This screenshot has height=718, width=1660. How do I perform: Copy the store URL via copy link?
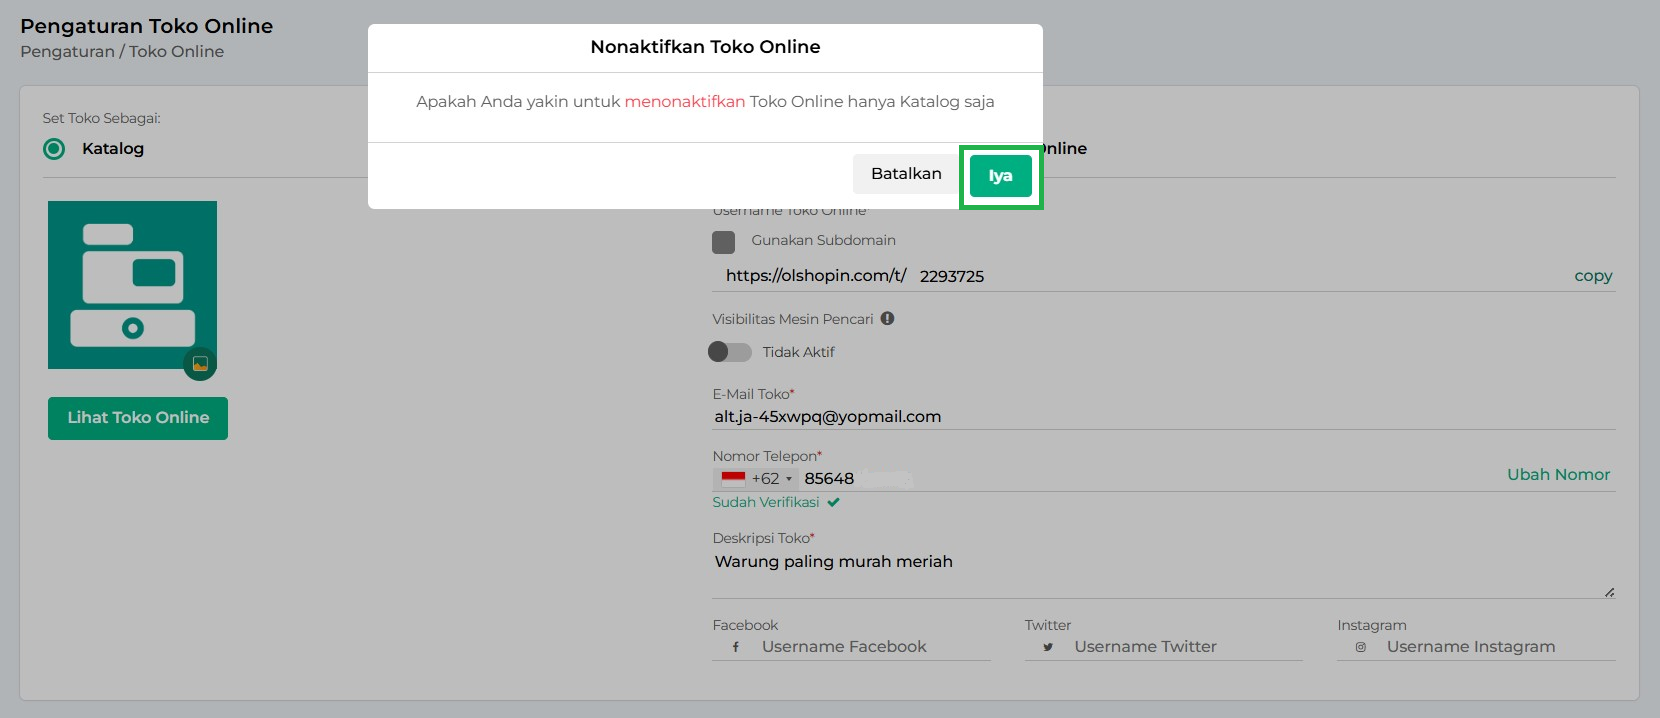(1592, 276)
